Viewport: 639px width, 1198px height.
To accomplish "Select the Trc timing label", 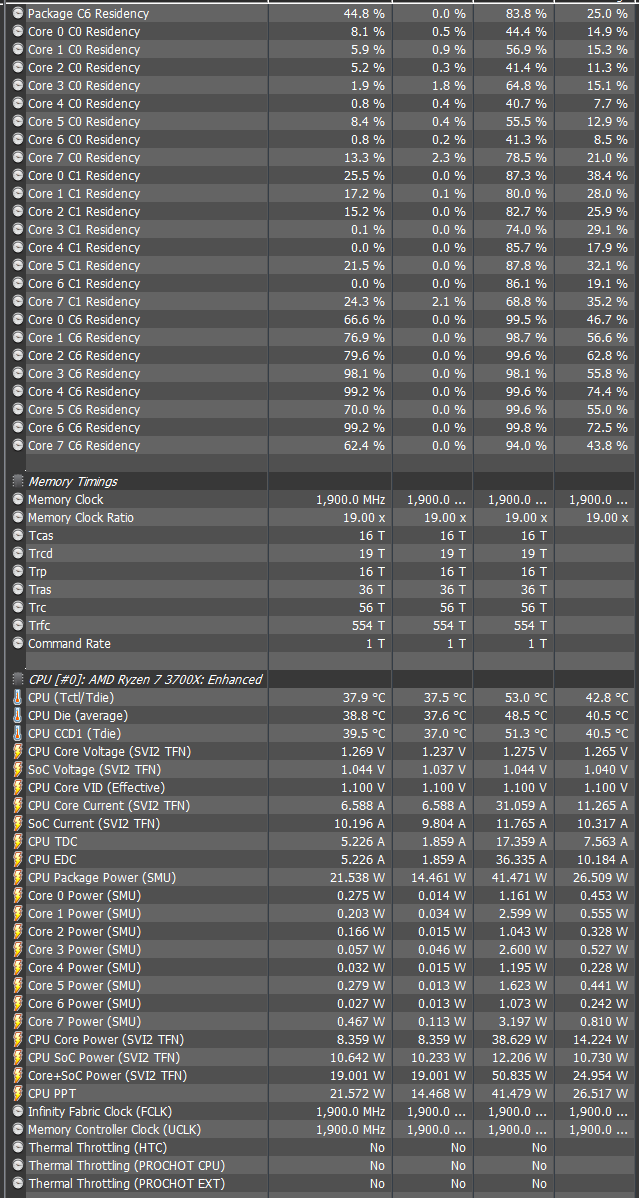I will coord(38,607).
